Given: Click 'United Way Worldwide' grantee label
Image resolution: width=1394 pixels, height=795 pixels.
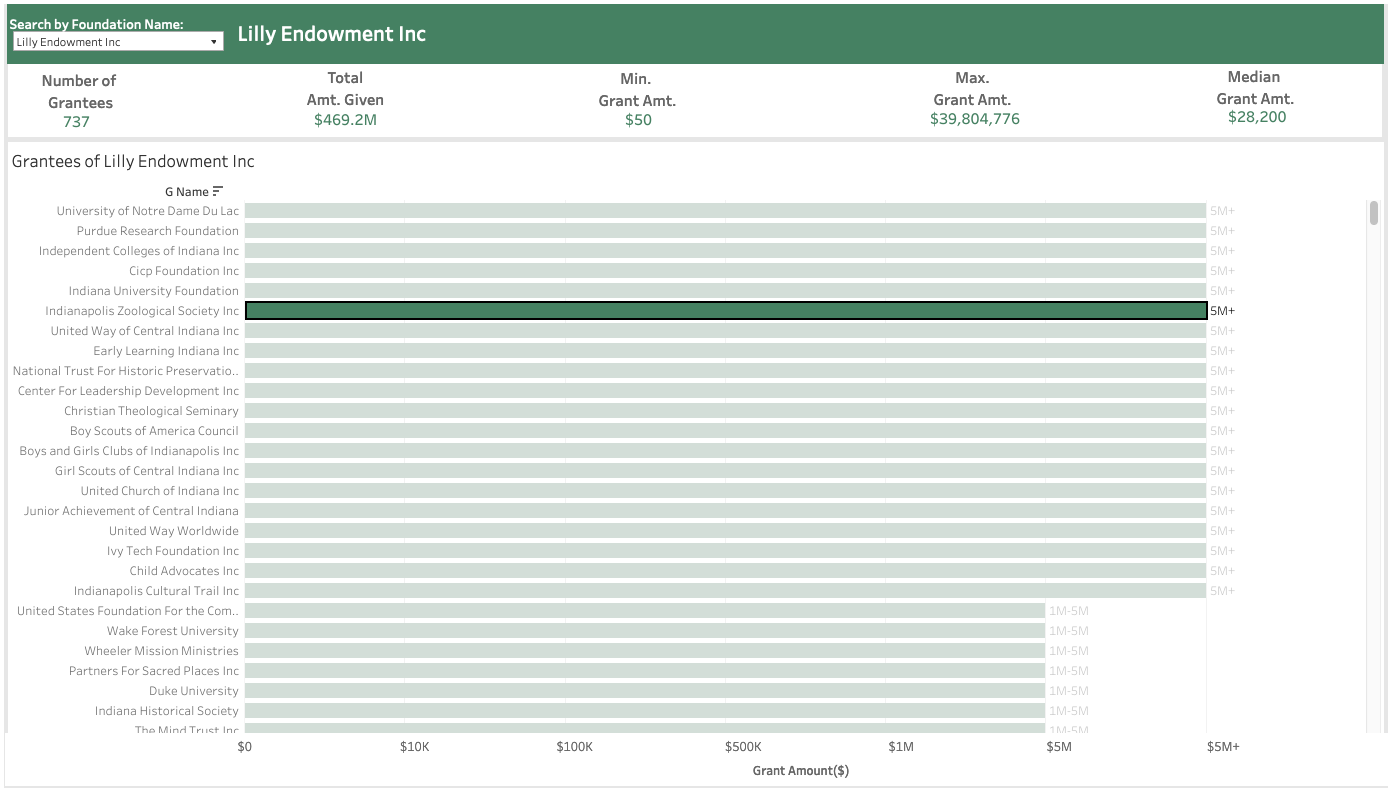Looking at the screenshot, I should (174, 531).
